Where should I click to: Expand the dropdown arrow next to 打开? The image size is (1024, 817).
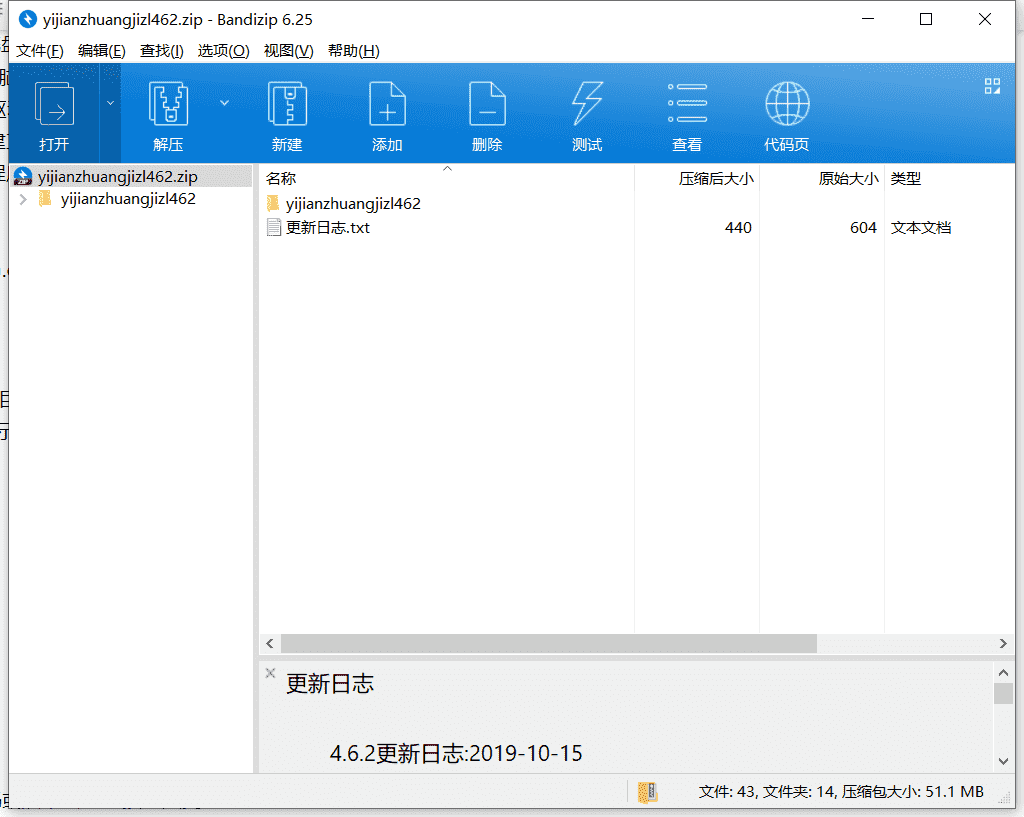pos(110,103)
